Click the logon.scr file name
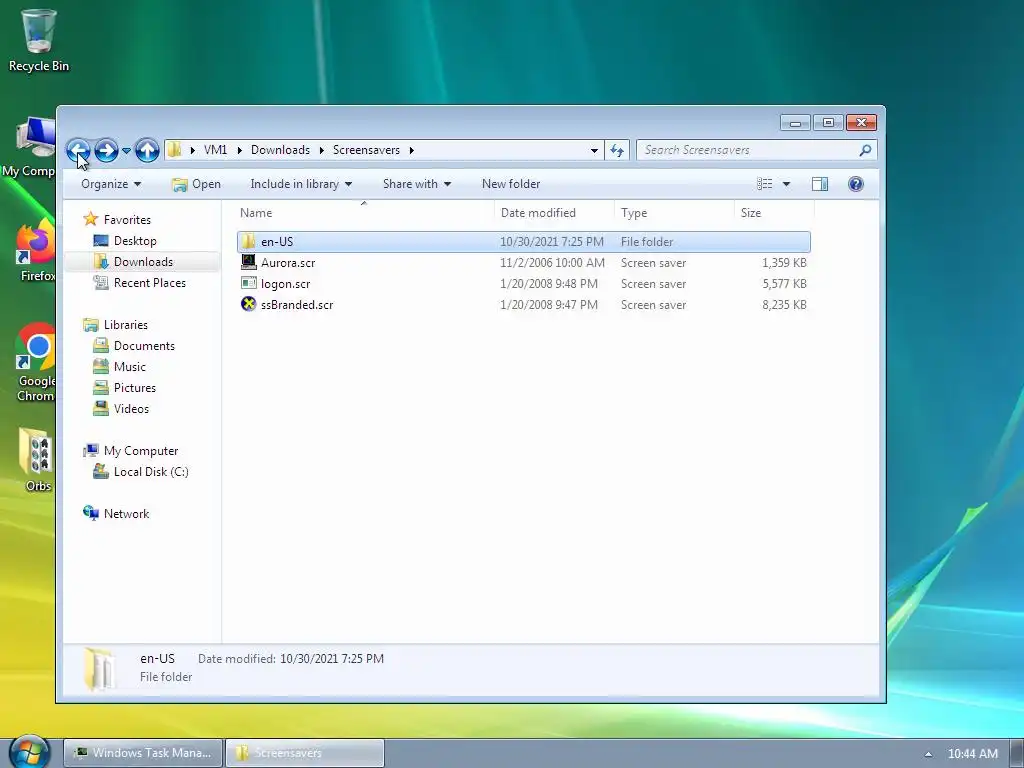 [285, 284]
